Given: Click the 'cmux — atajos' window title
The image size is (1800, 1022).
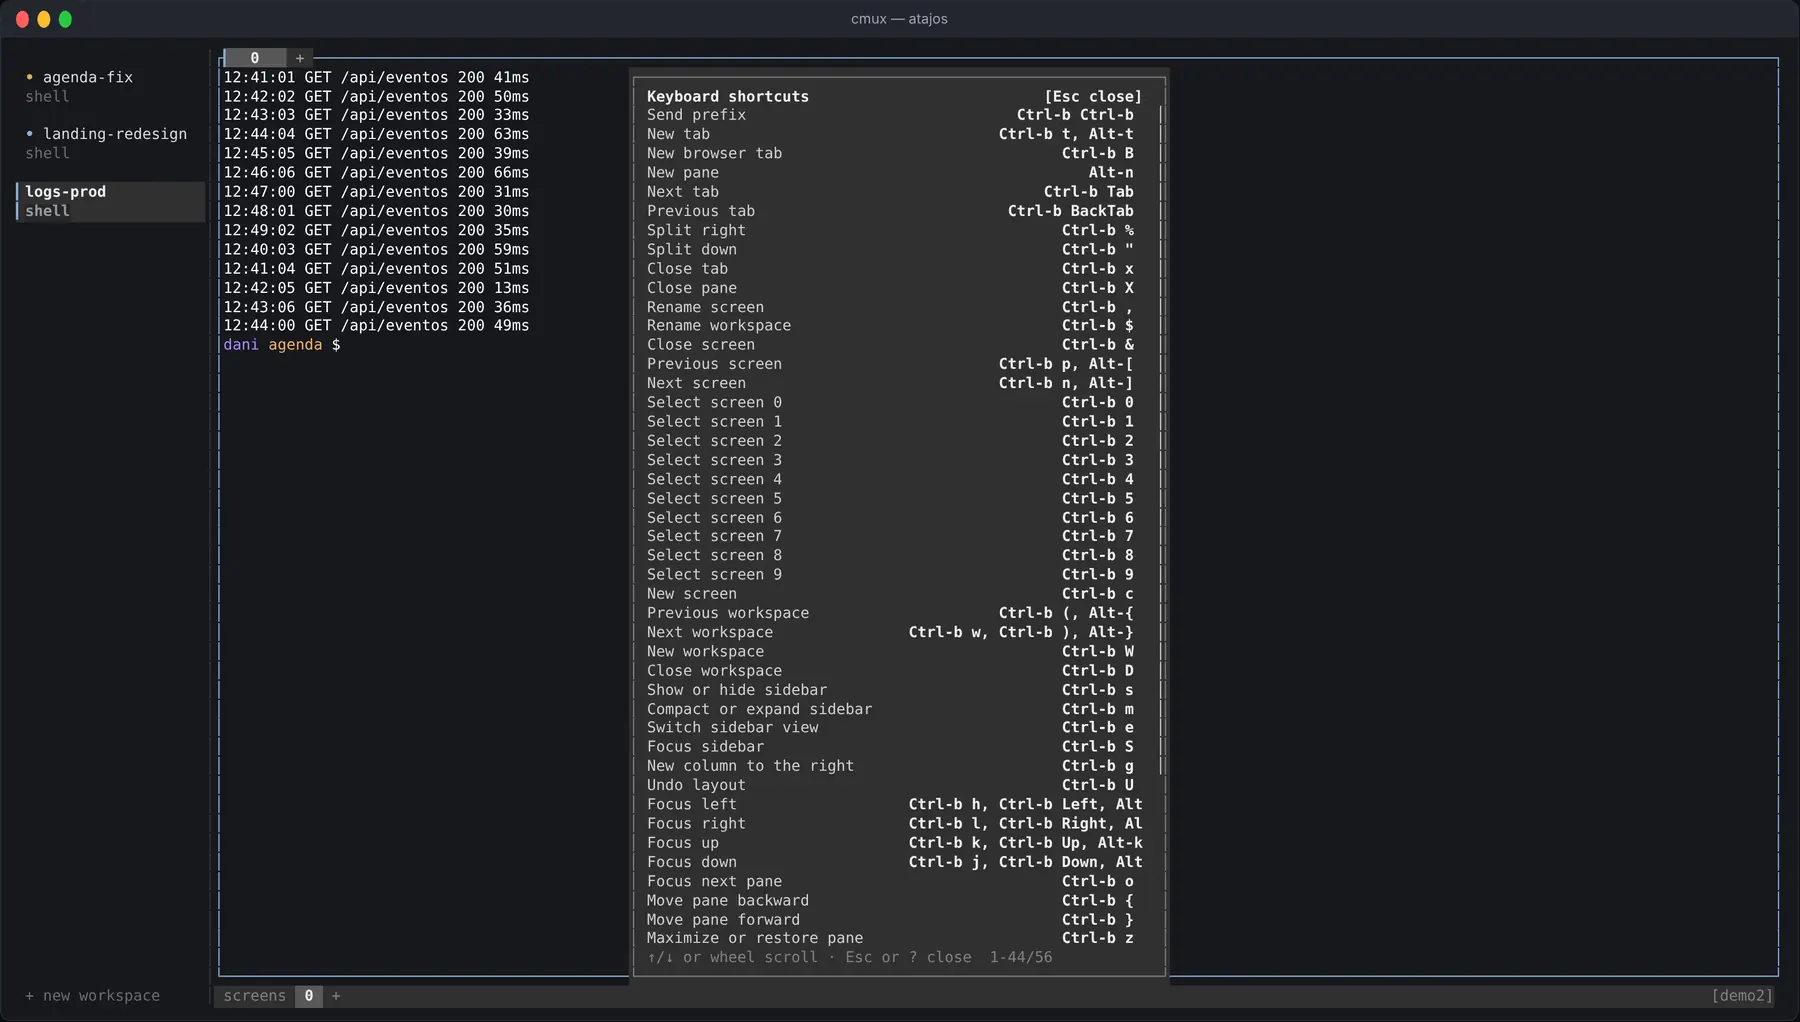Looking at the screenshot, I should (x=899, y=19).
